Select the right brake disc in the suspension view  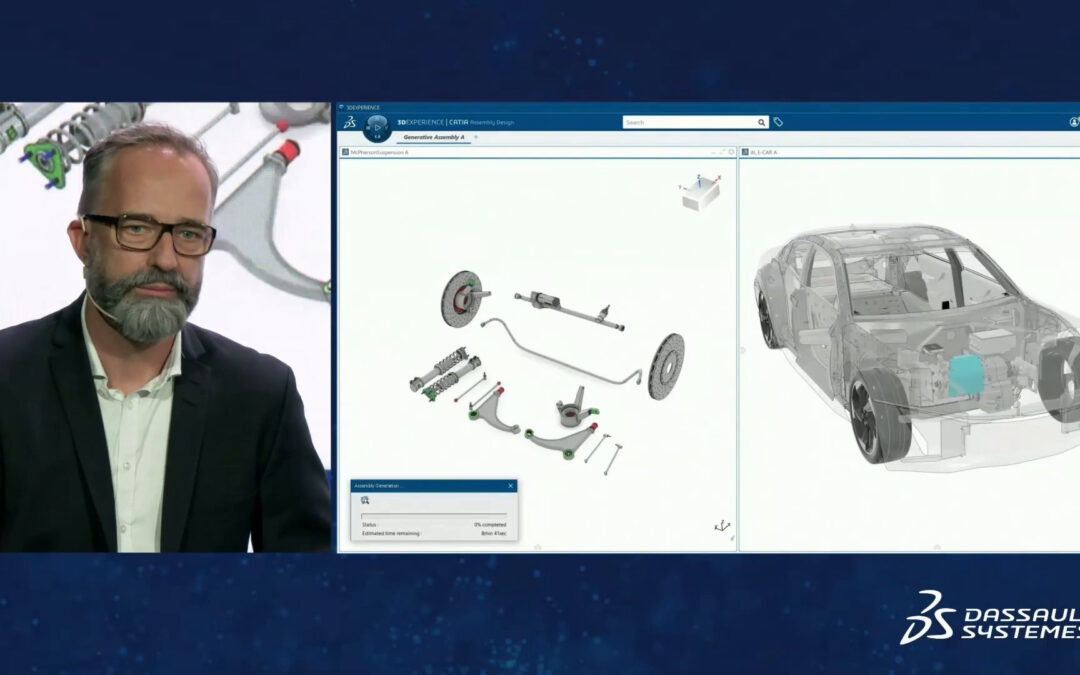[x=666, y=366]
